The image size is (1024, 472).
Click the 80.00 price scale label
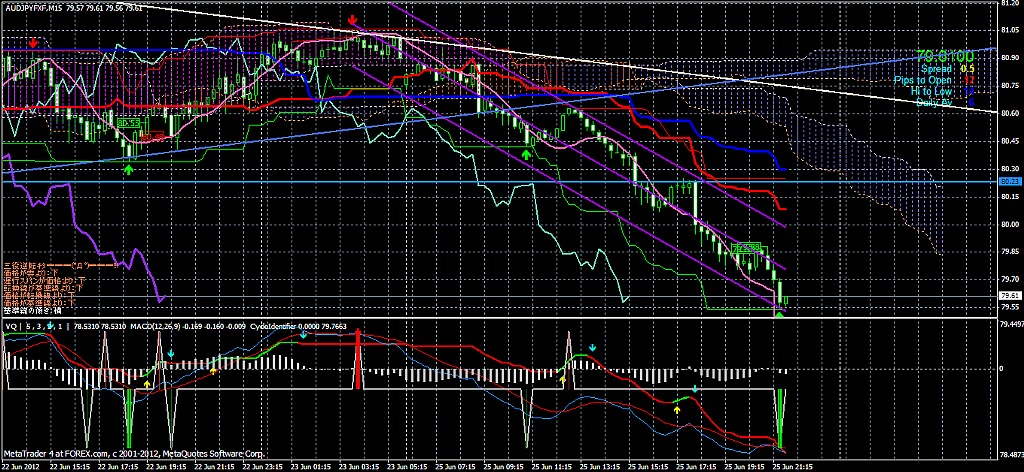coord(1008,224)
